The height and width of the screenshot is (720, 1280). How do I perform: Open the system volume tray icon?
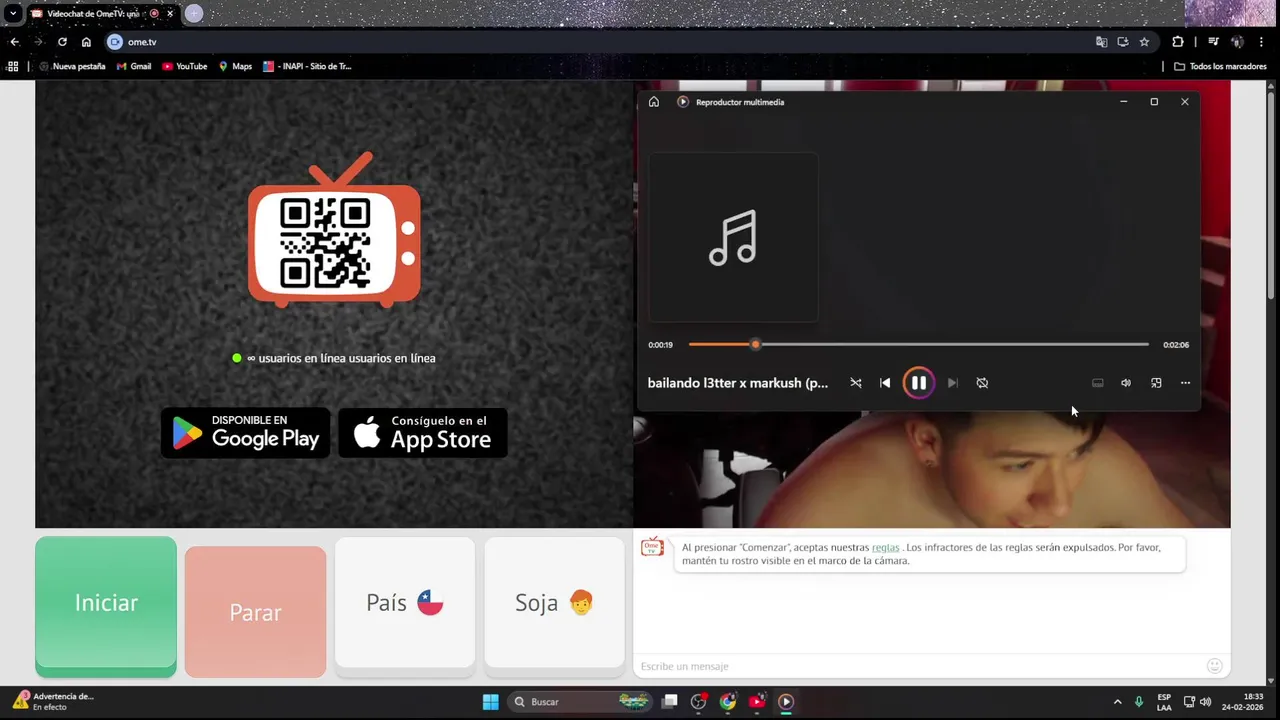tap(1205, 702)
